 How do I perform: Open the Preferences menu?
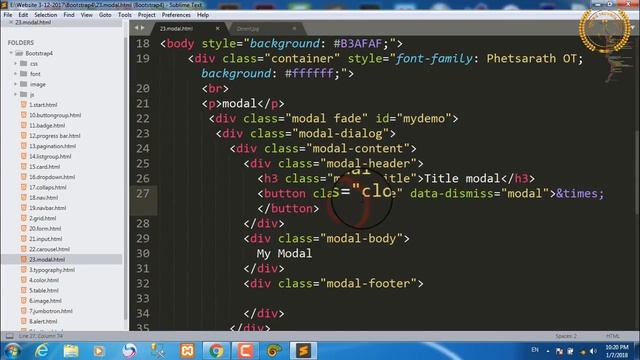[x=176, y=15]
